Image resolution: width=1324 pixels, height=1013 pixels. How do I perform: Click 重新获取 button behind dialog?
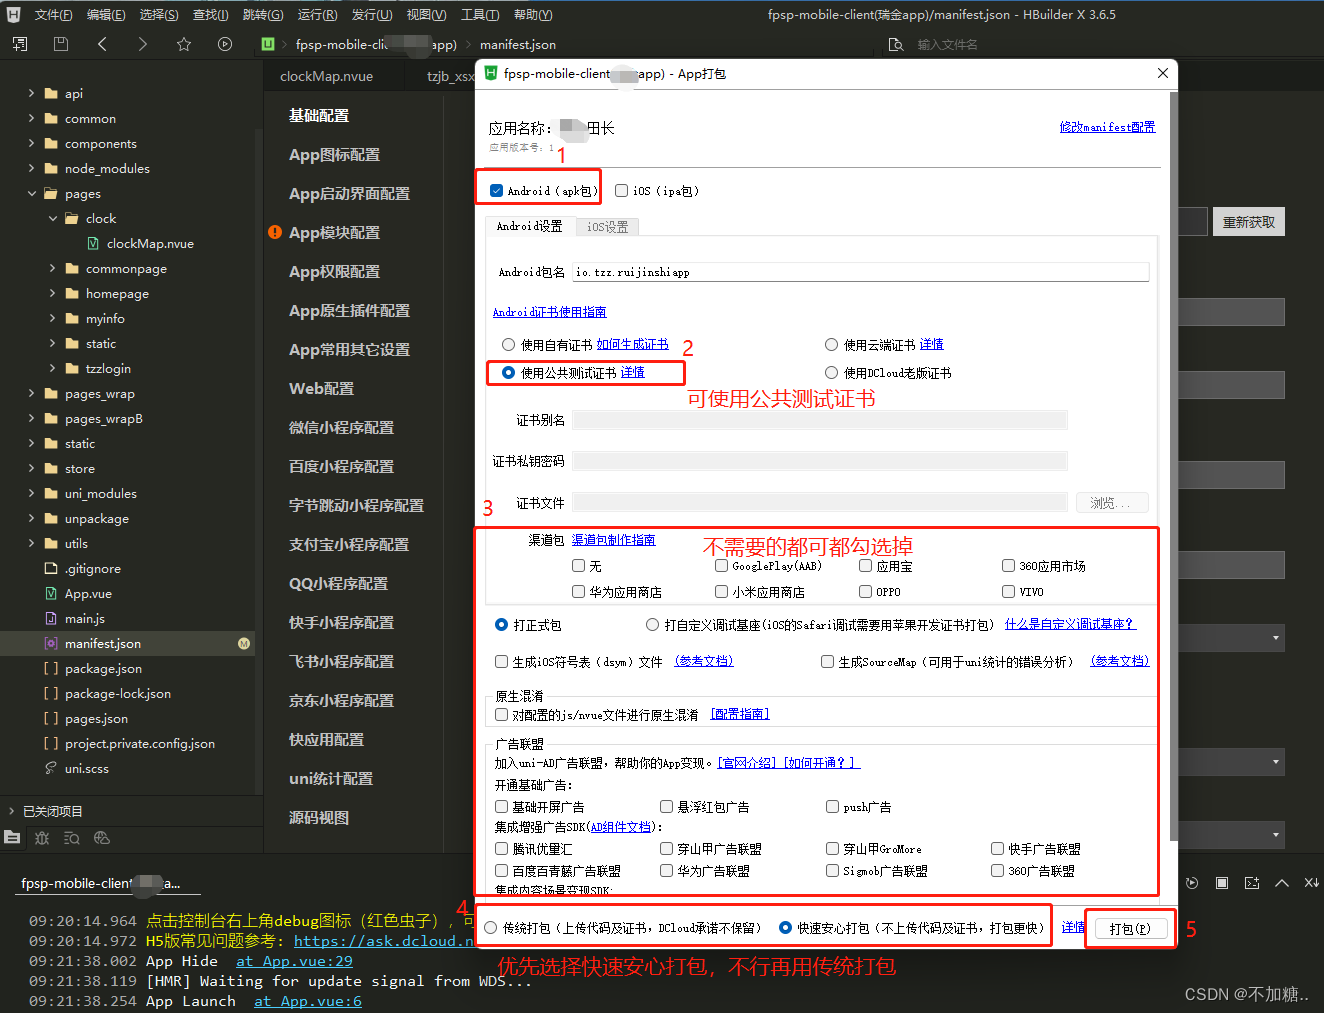click(1249, 222)
